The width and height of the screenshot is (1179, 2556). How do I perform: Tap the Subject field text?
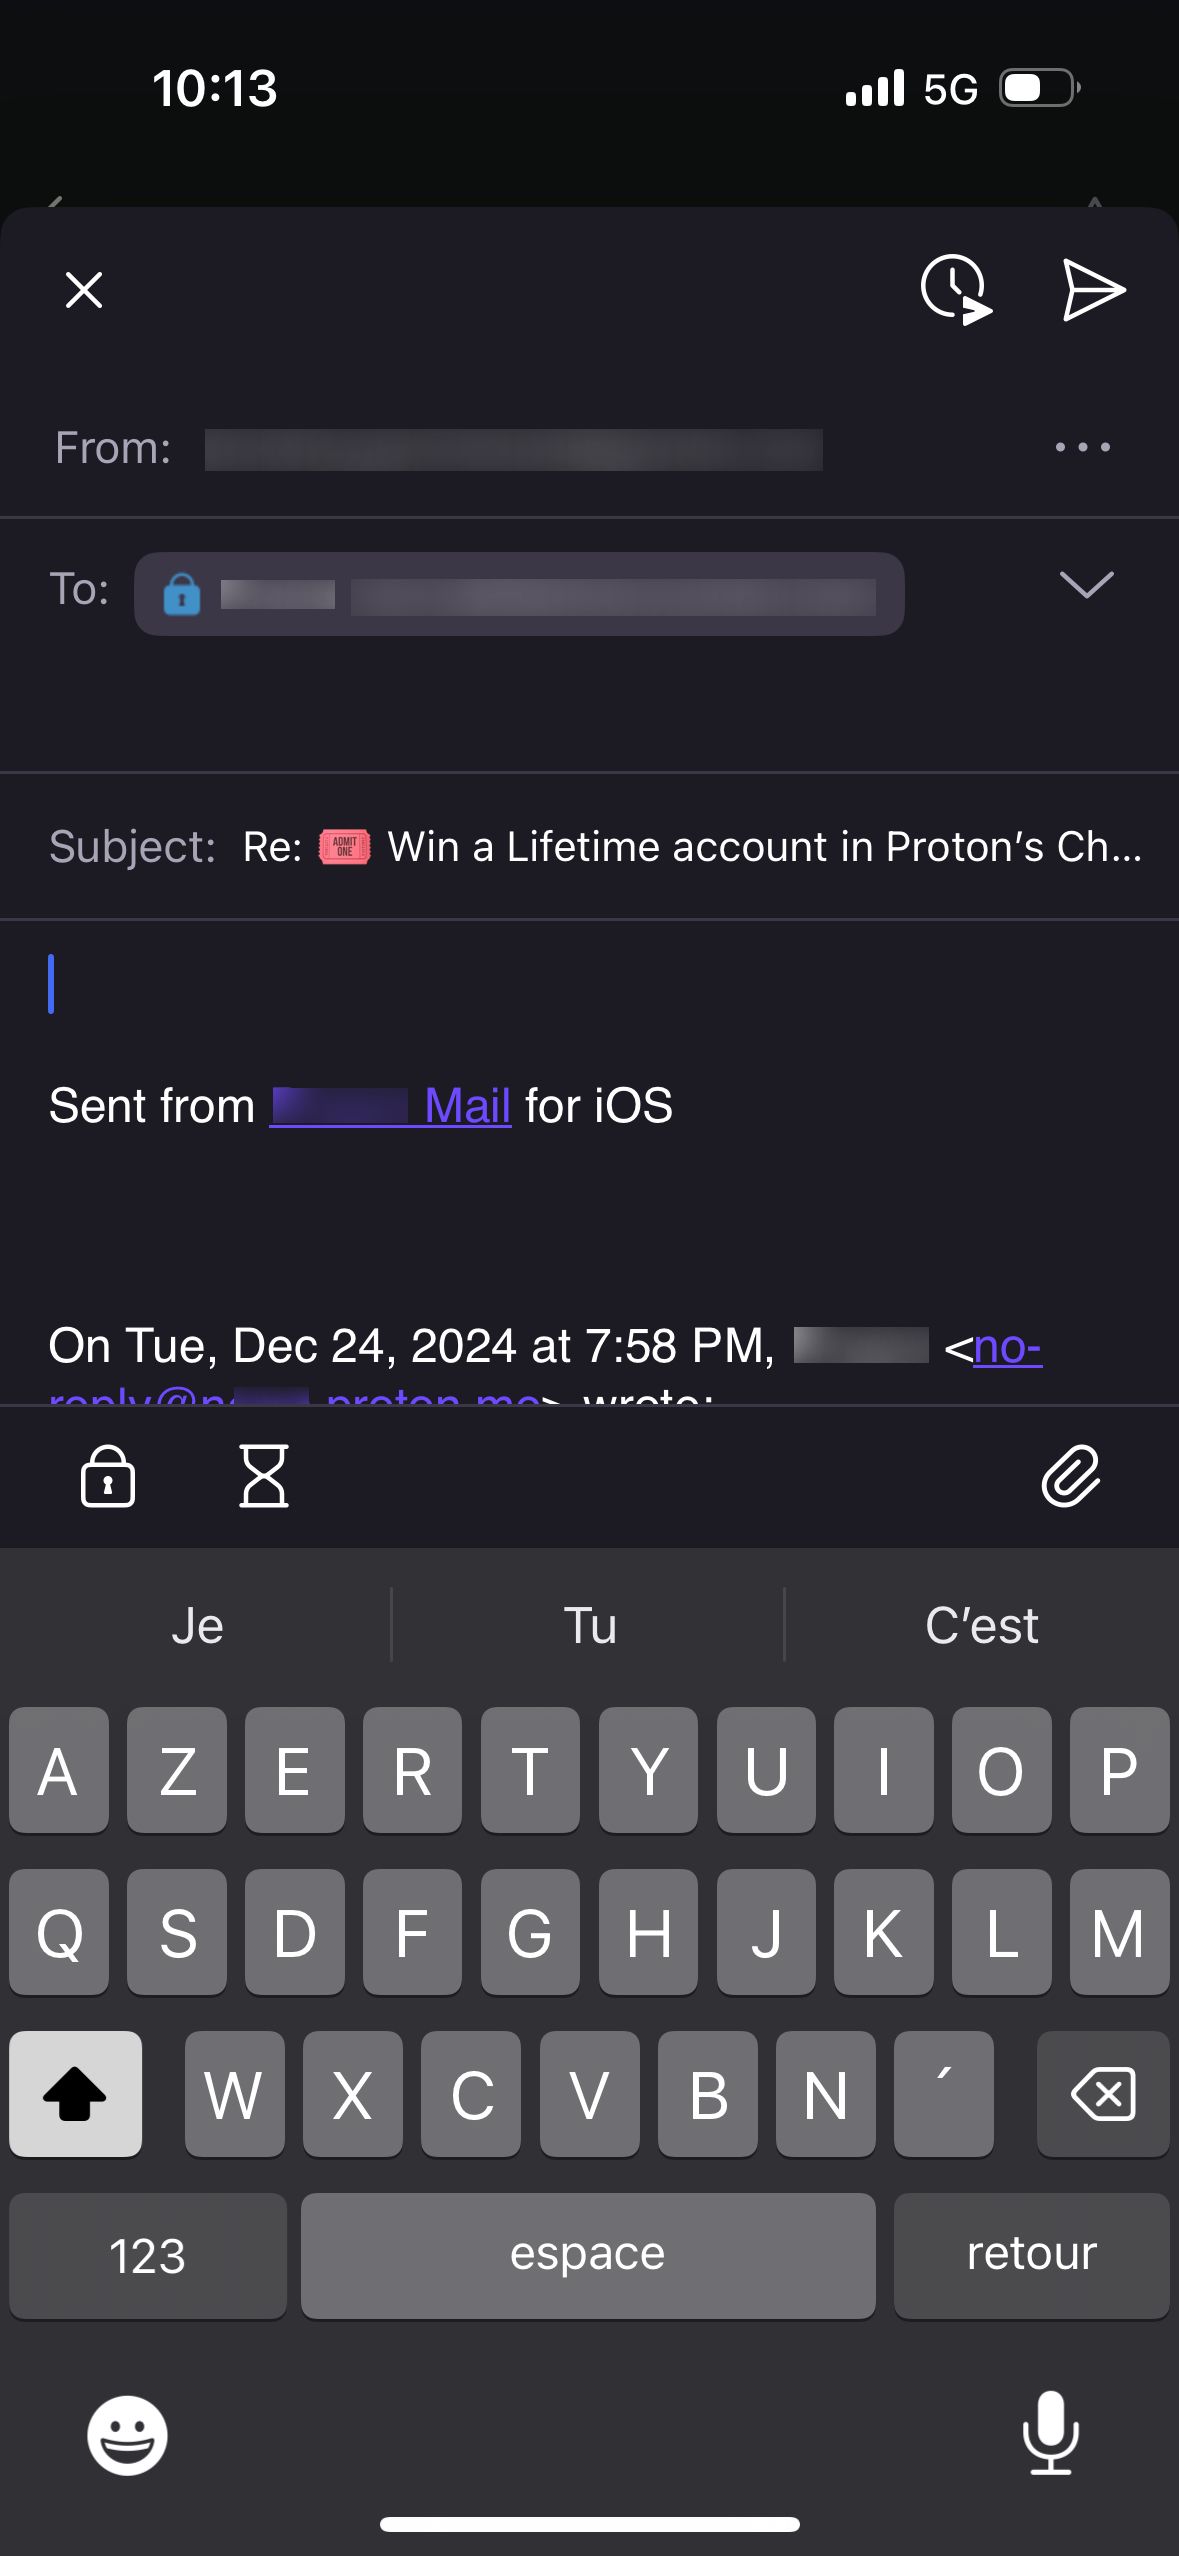[692, 847]
